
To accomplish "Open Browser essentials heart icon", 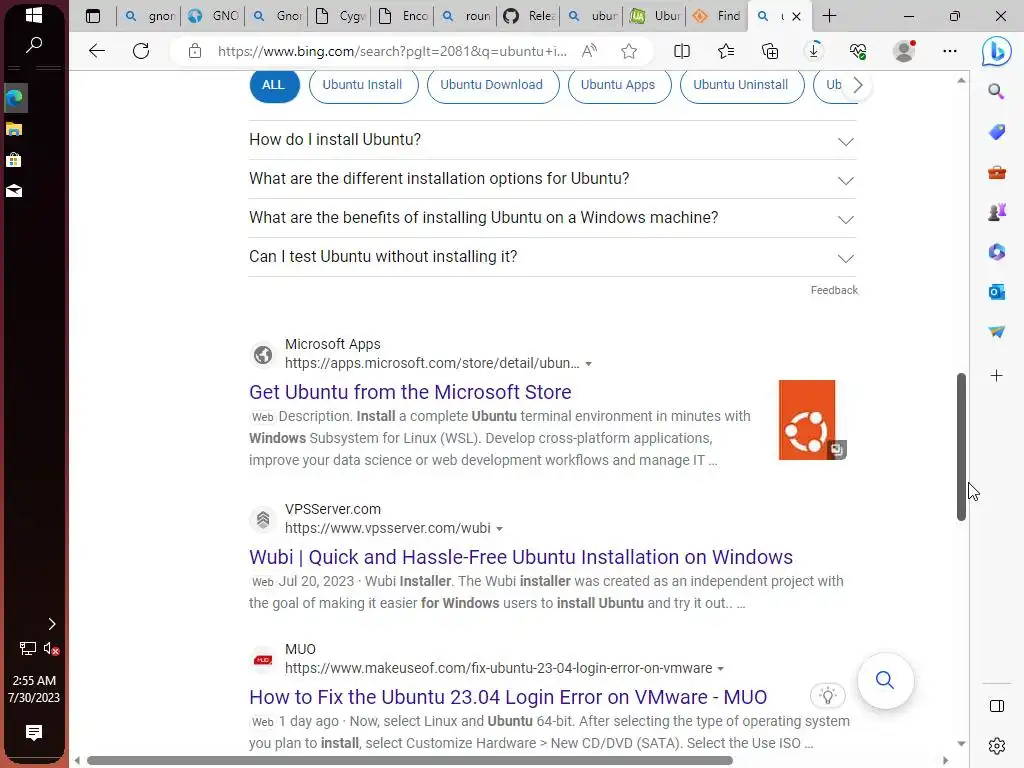I will click(x=858, y=51).
